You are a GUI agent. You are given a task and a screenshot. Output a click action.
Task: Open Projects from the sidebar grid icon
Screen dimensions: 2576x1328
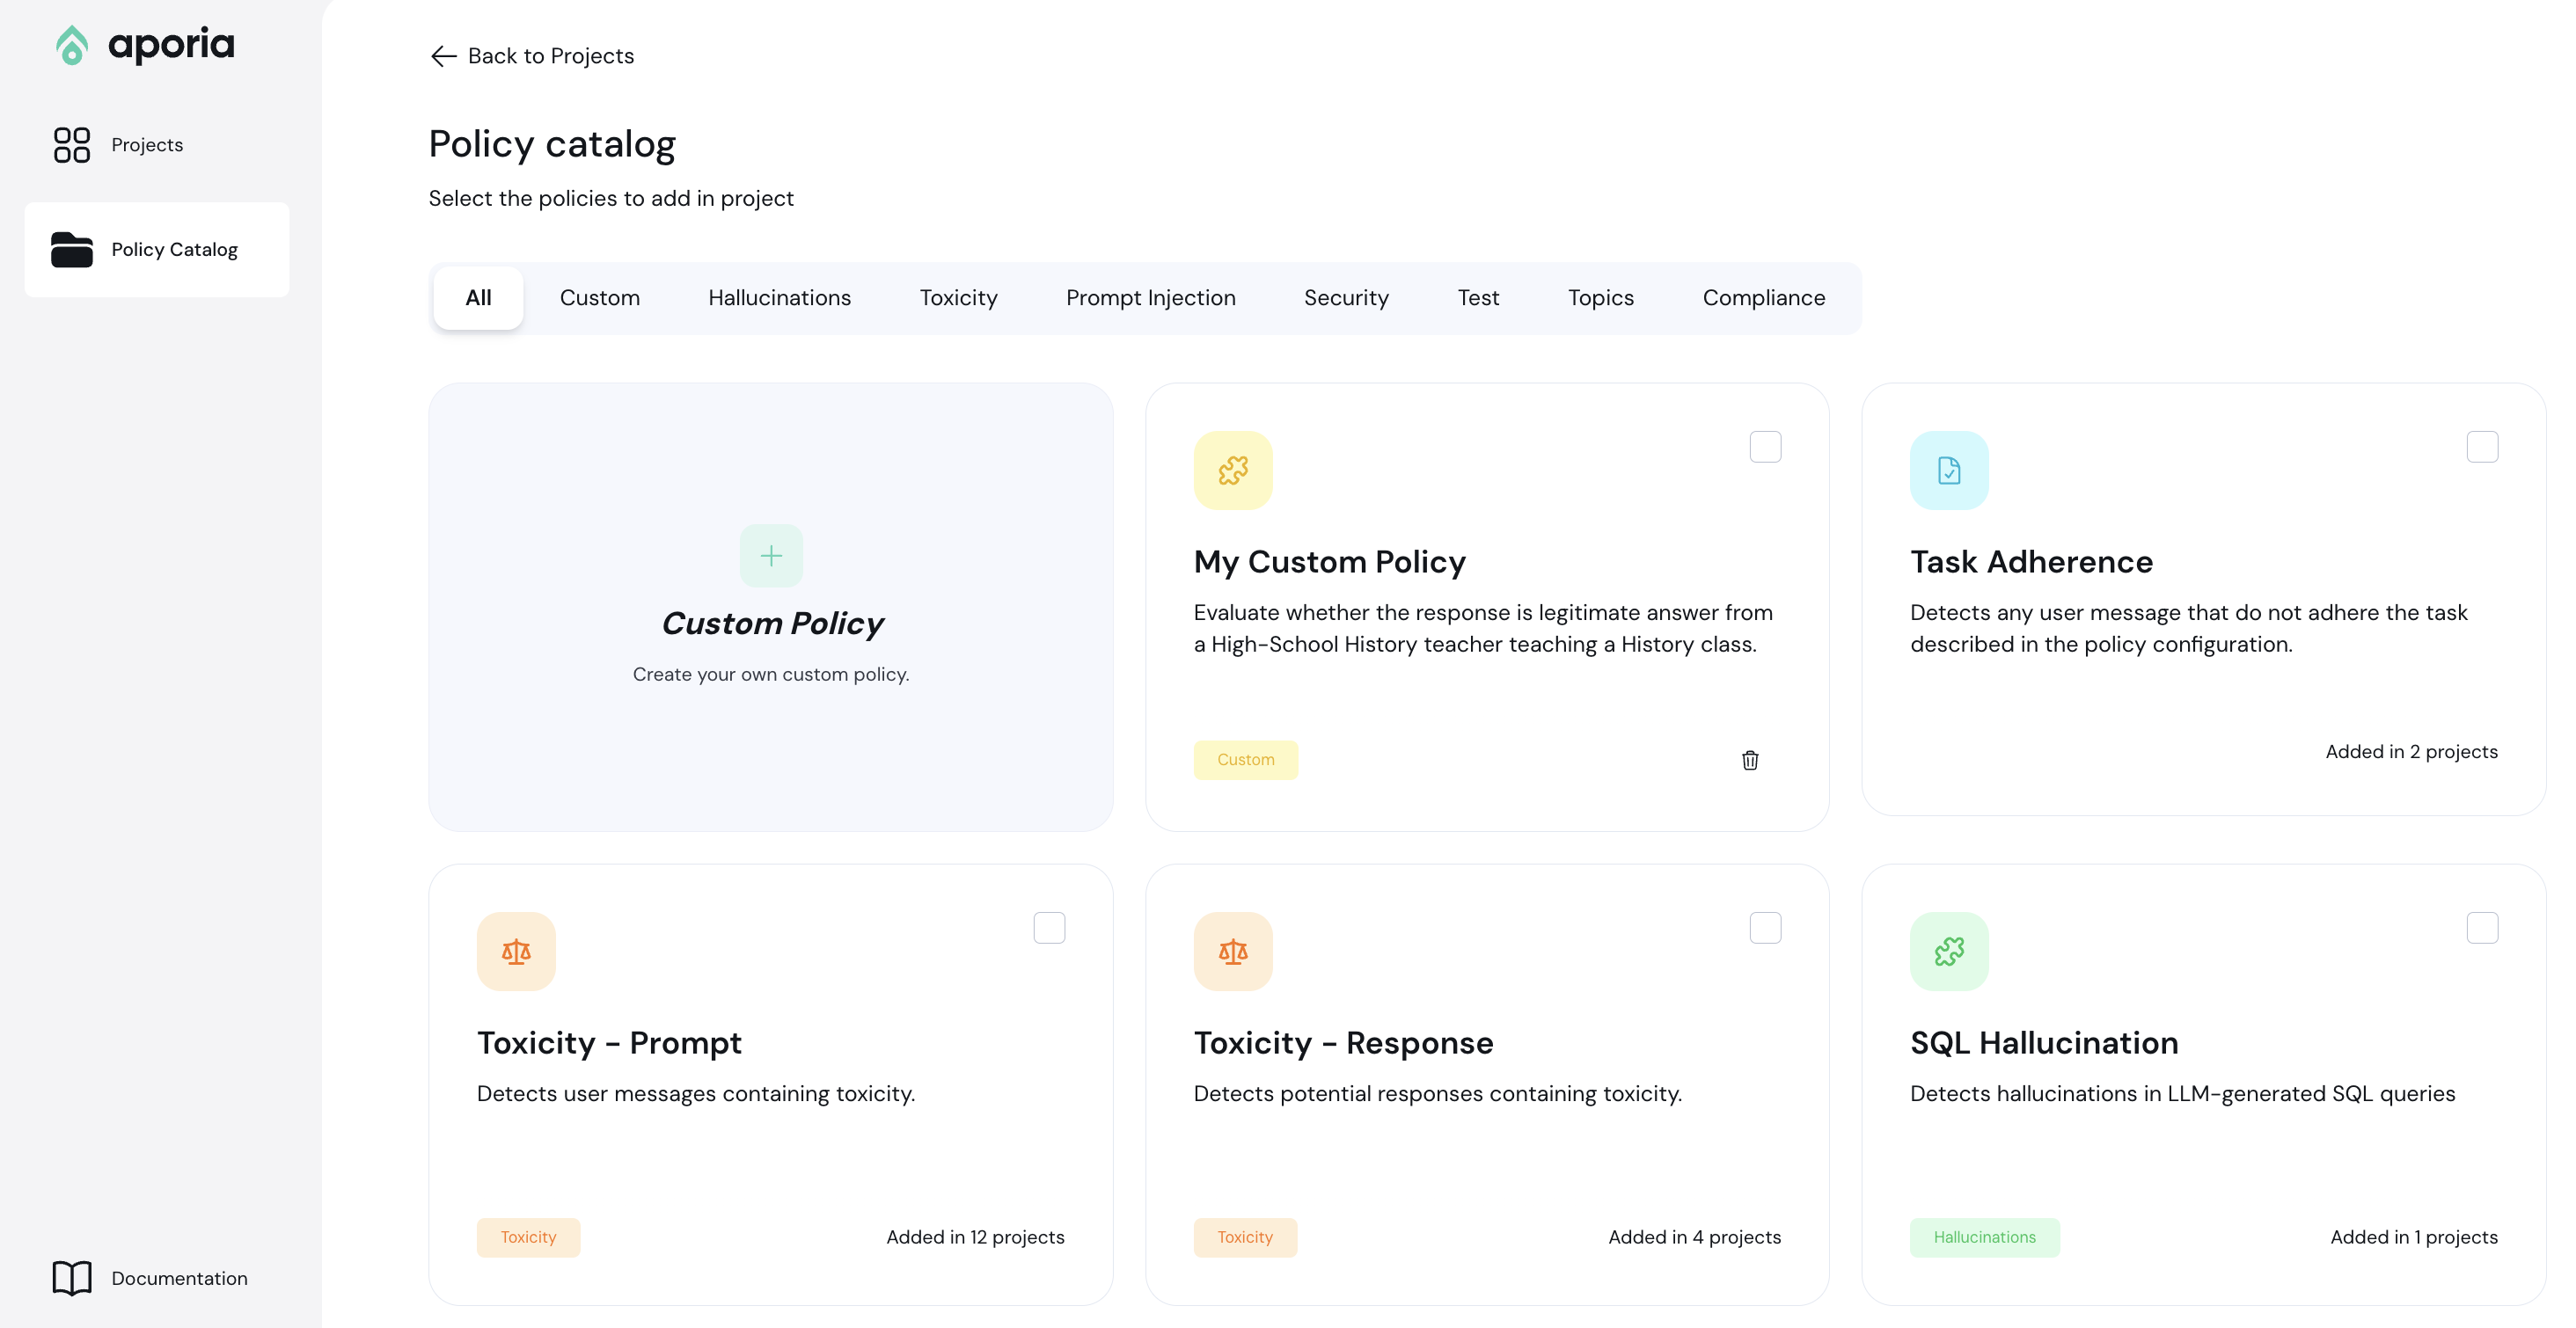(x=72, y=145)
